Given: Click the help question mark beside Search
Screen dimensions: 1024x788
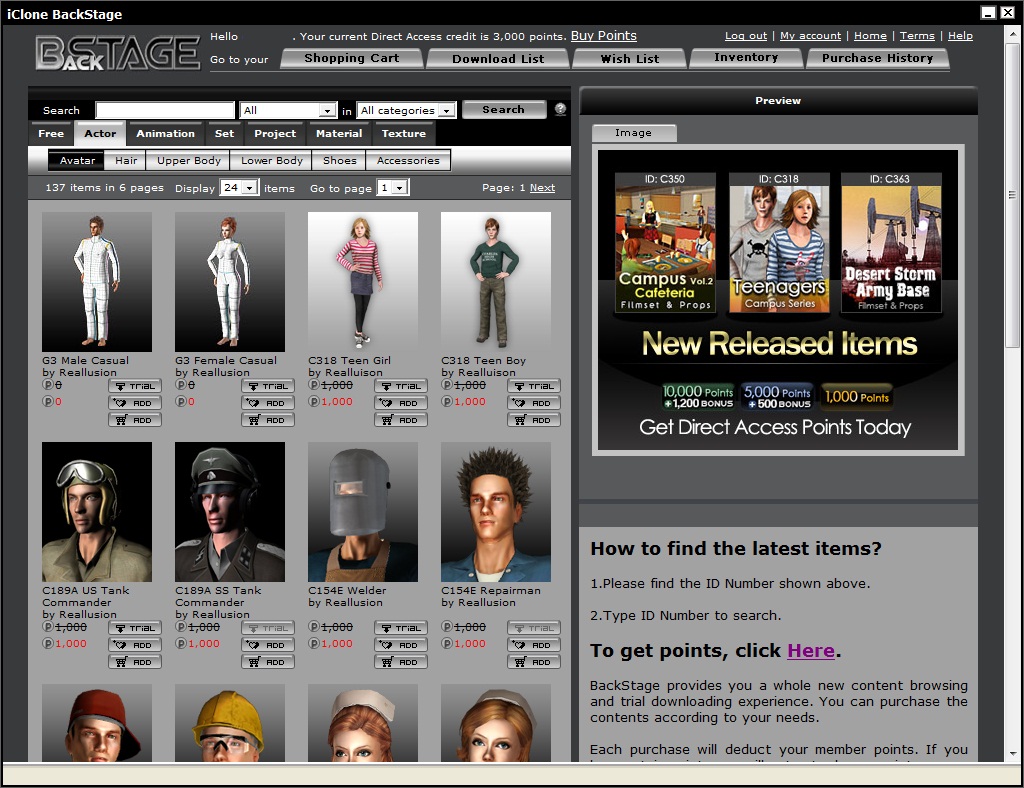Looking at the screenshot, I should coord(560,109).
